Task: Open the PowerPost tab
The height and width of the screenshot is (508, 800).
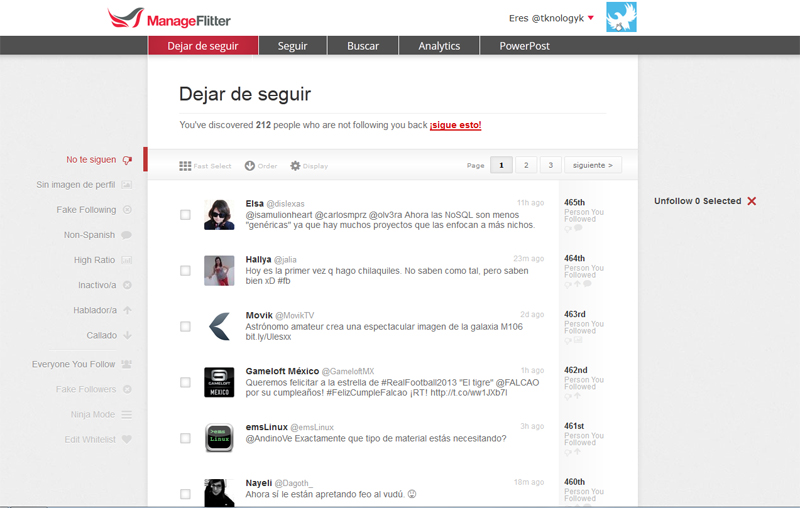Action: click(524, 46)
